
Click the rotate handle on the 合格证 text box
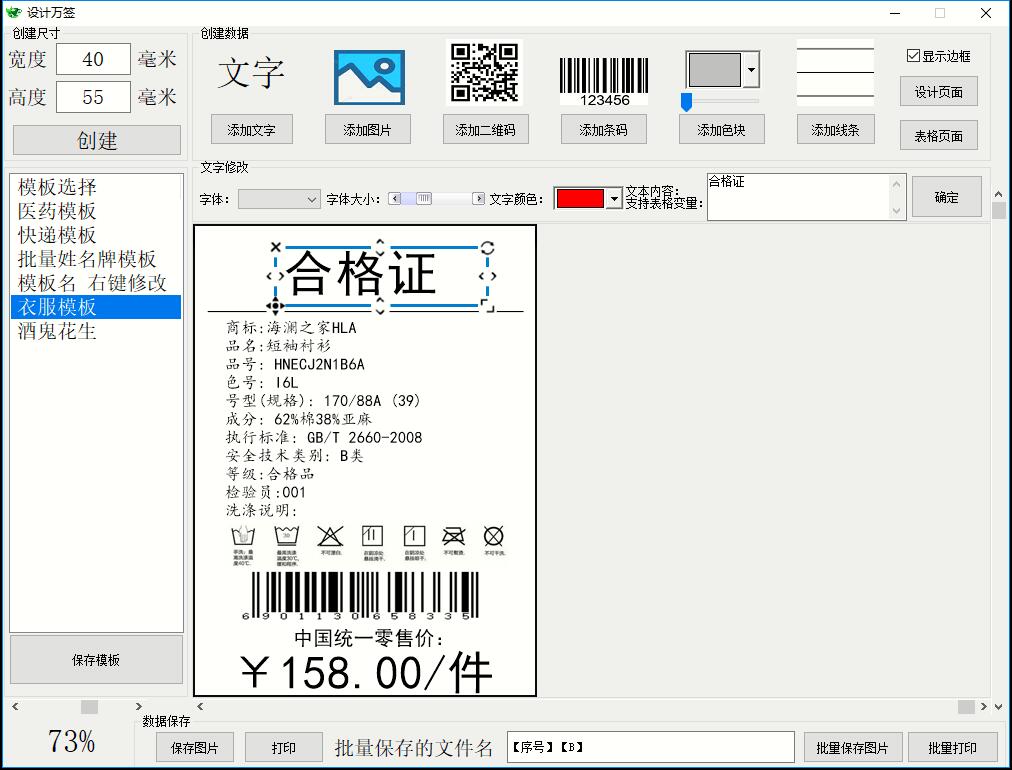[x=487, y=247]
